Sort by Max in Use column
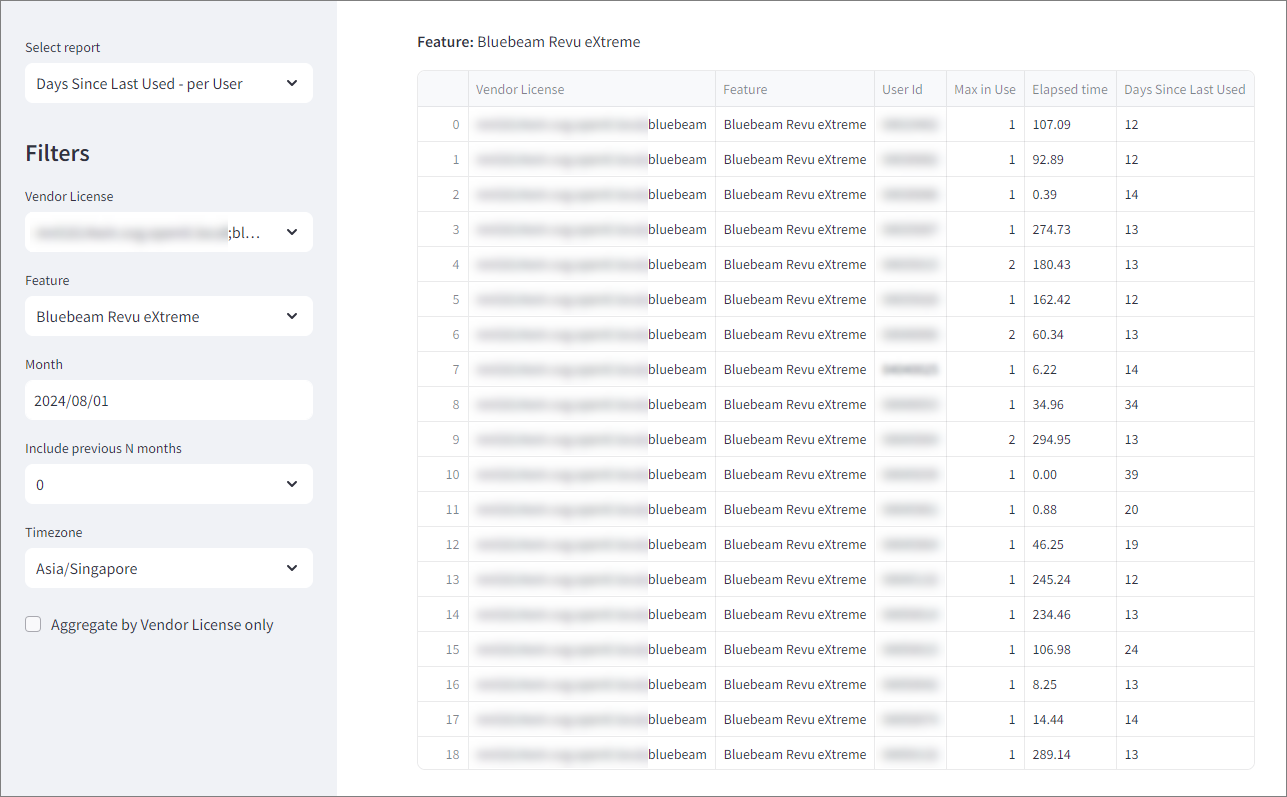The width and height of the screenshot is (1287, 797). pyautogui.click(x=984, y=90)
